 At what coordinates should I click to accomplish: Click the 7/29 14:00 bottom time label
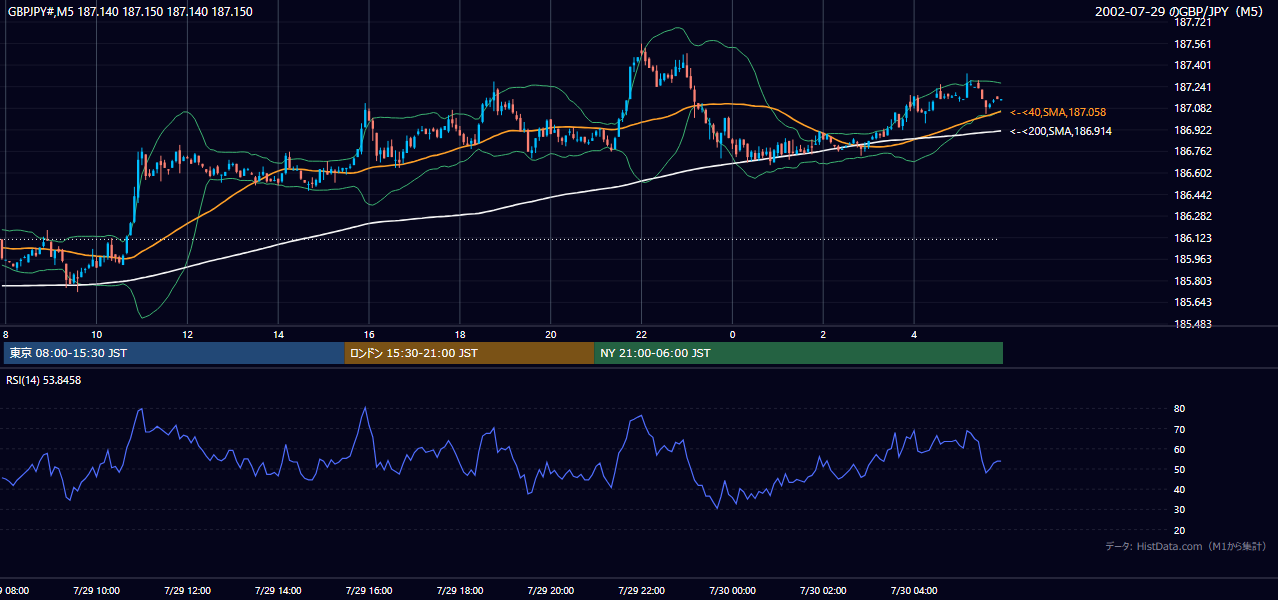(x=278, y=590)
